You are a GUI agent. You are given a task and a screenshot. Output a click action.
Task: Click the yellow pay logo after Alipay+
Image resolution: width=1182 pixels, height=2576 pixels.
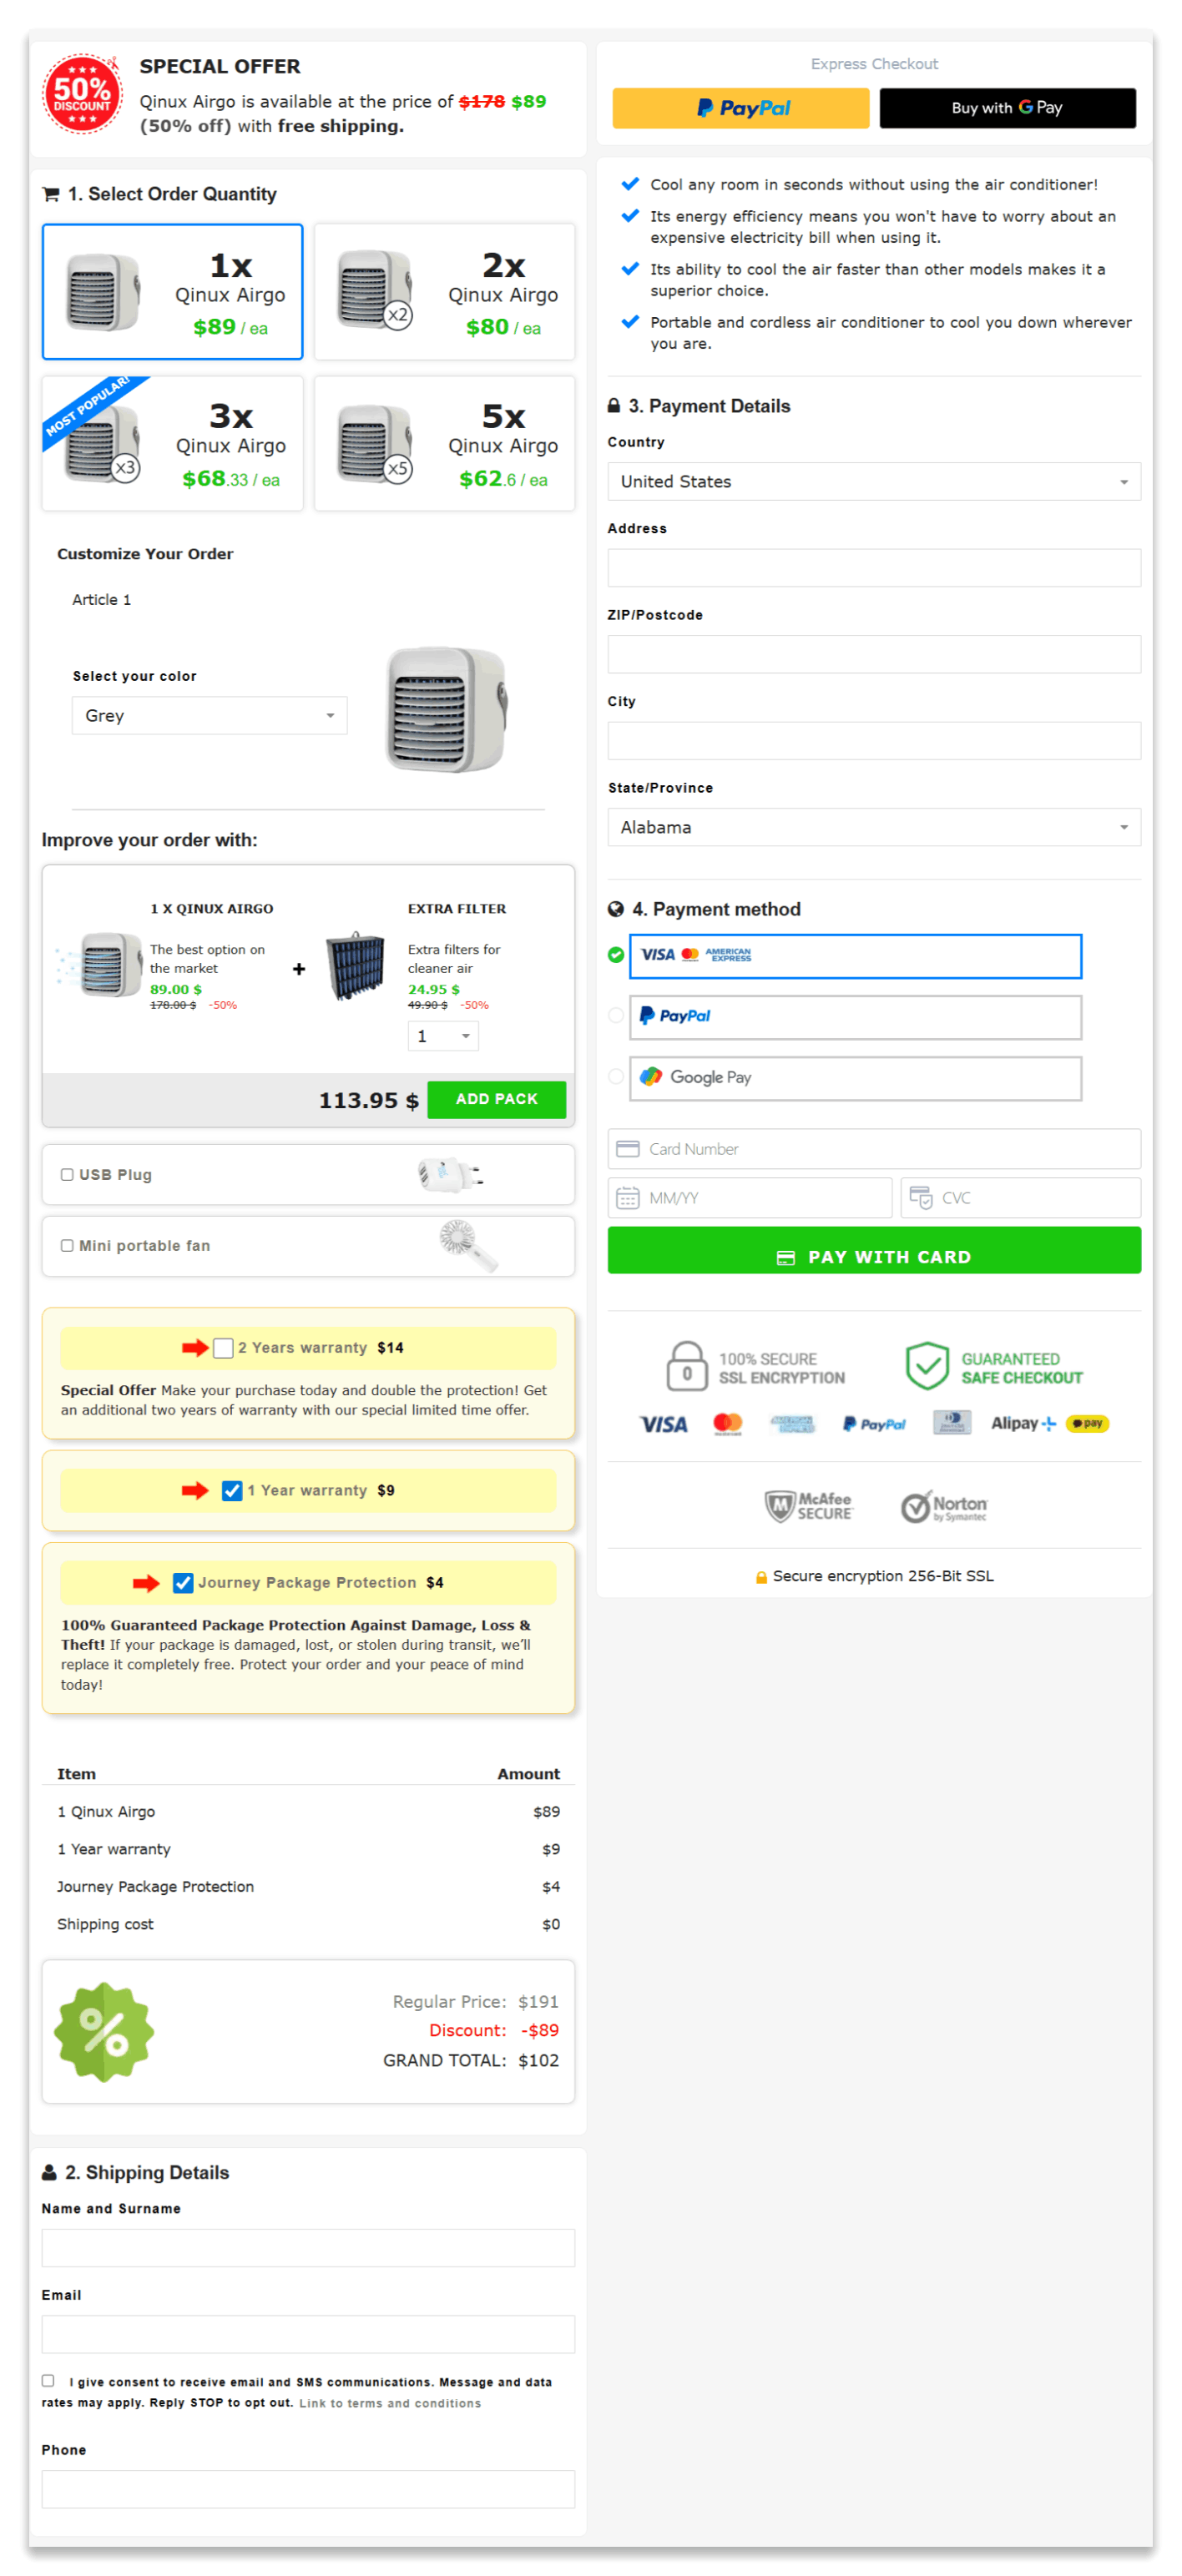coord(1087,1424)
